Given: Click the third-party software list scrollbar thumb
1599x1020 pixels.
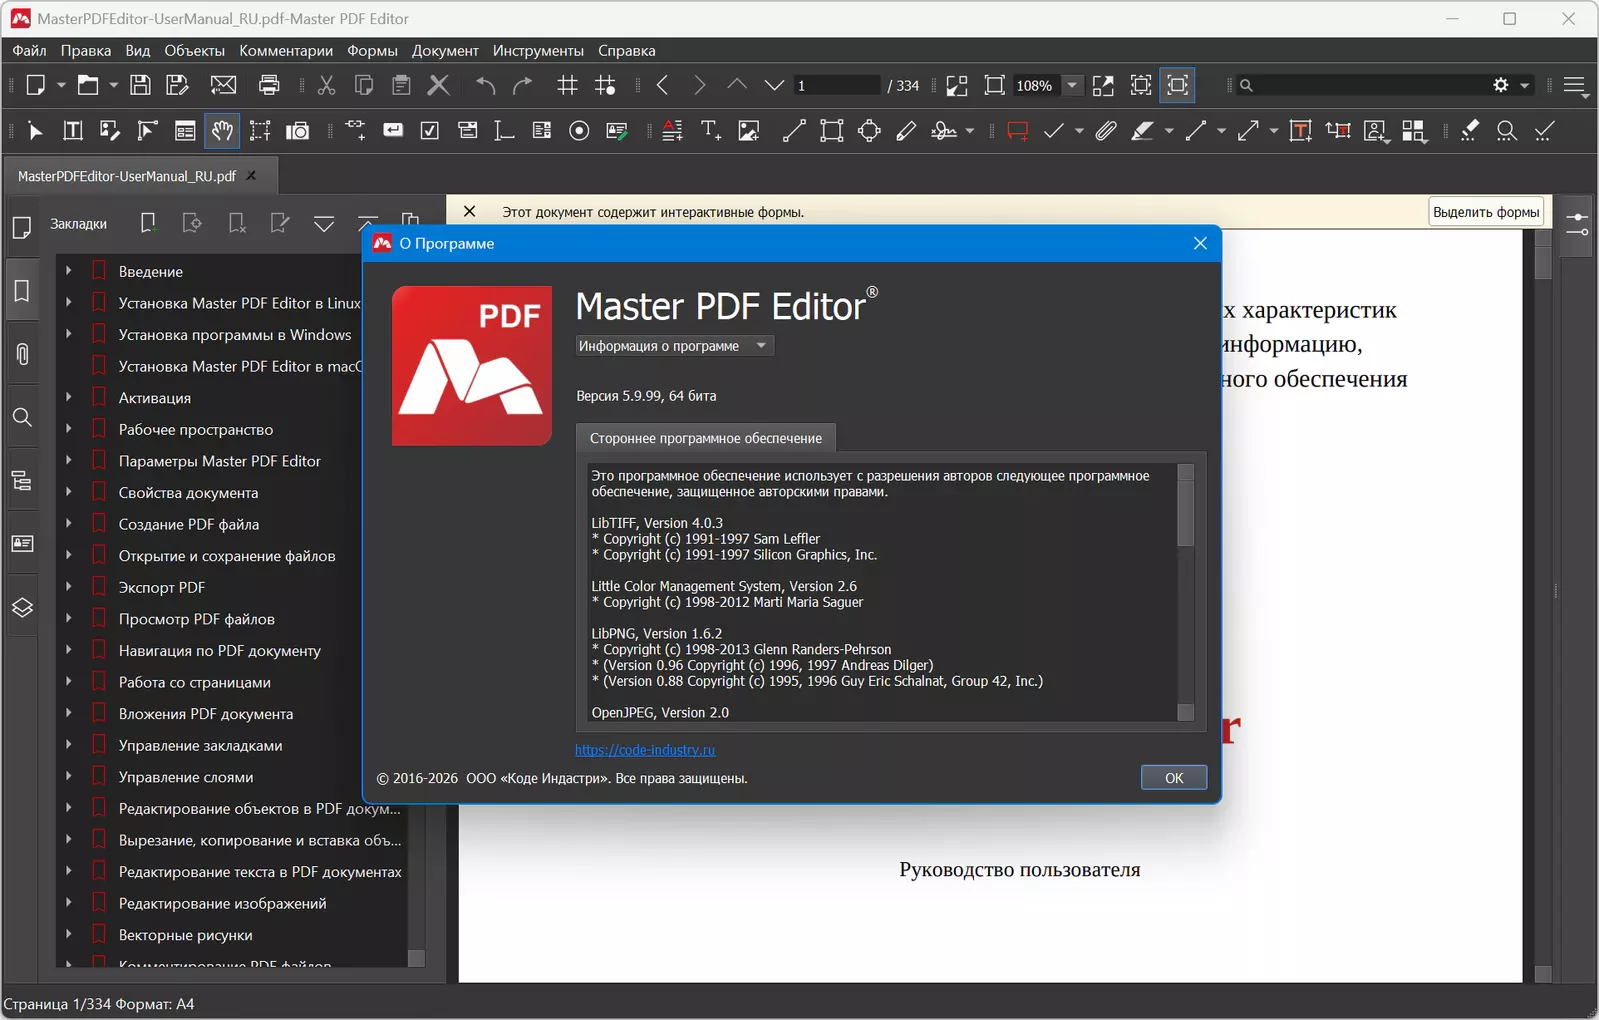Looking at the screenshot, I should click(x=1186, y=515).
